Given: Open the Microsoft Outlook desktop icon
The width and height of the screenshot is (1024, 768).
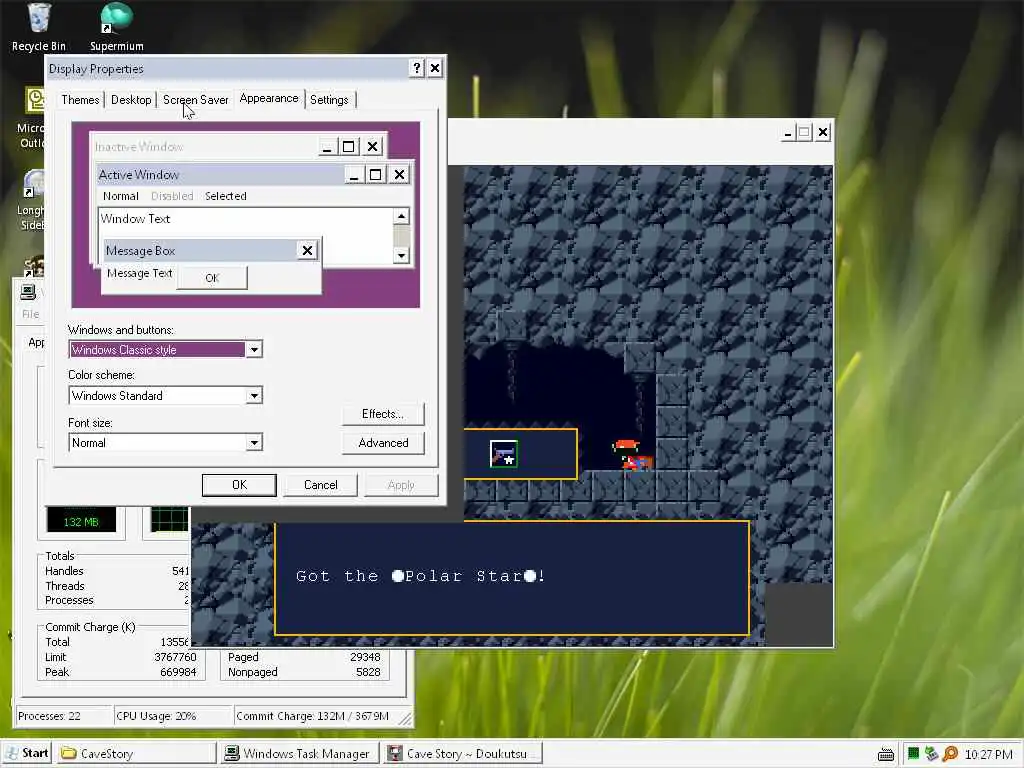Looking at the screenshot, I should (33, 118).
